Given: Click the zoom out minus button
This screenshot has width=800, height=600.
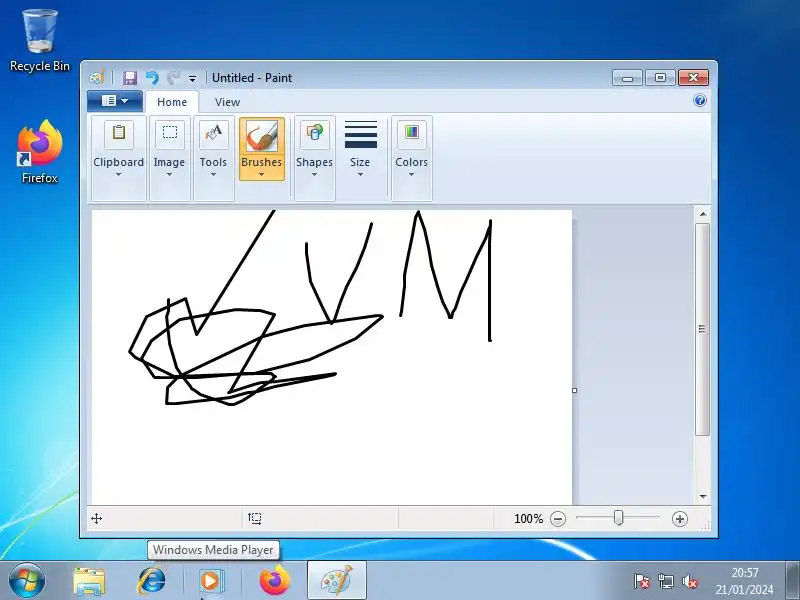Looking at the screenshot, I should (558, 519).
